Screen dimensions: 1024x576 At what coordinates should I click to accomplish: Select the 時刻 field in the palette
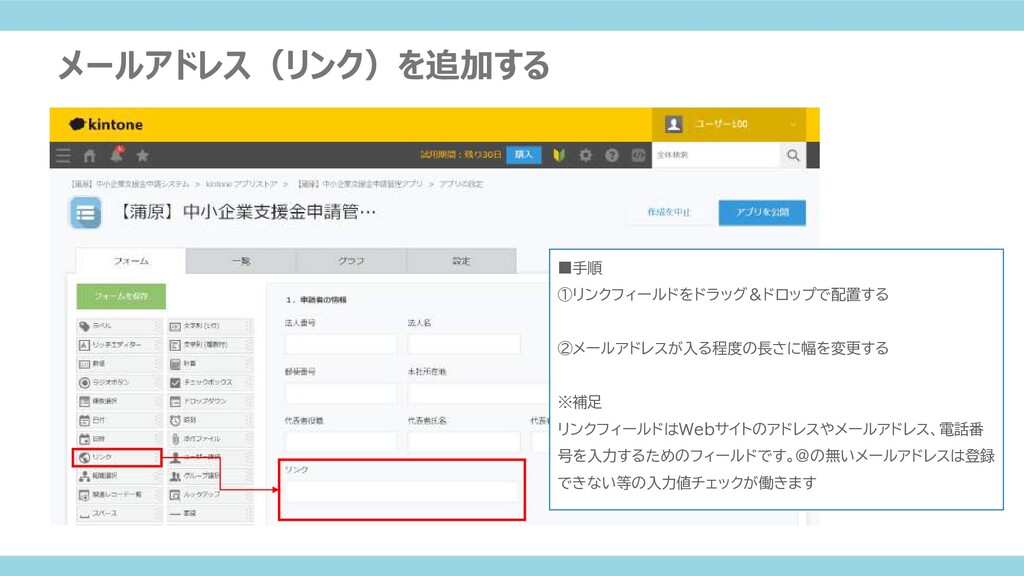(210, 420)
